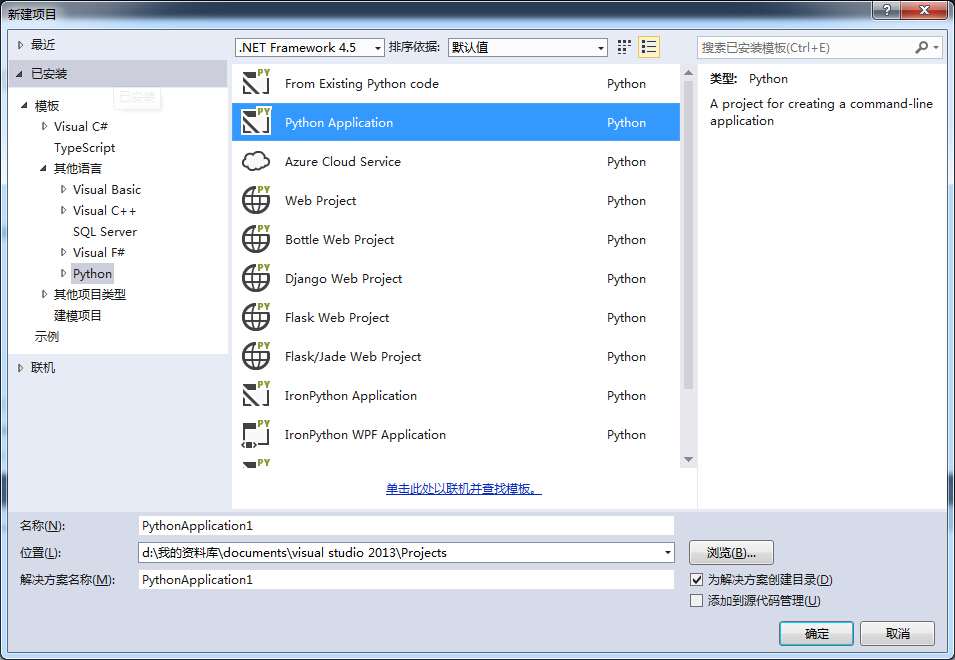This screenshot has width=955, height=660.
Task: Click the 取消 button
Action: click(x=897, y=633)
